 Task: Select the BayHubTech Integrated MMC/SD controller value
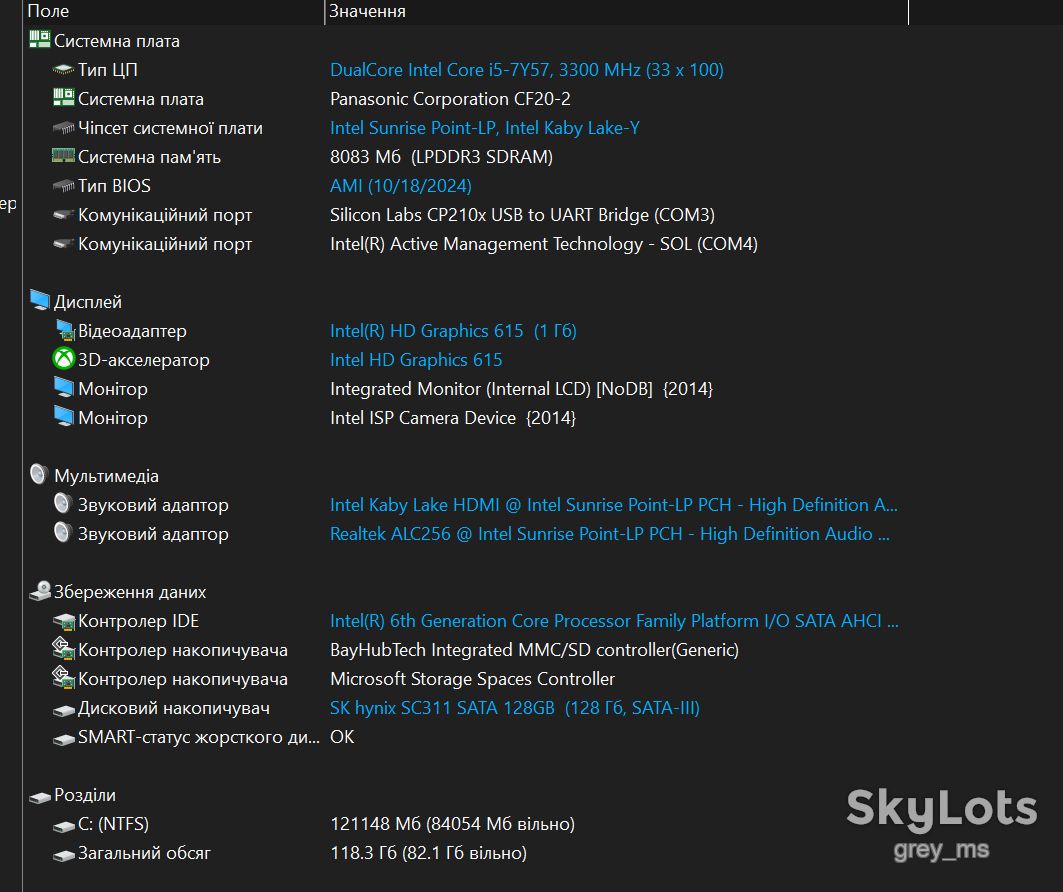(x=534, y=650)
